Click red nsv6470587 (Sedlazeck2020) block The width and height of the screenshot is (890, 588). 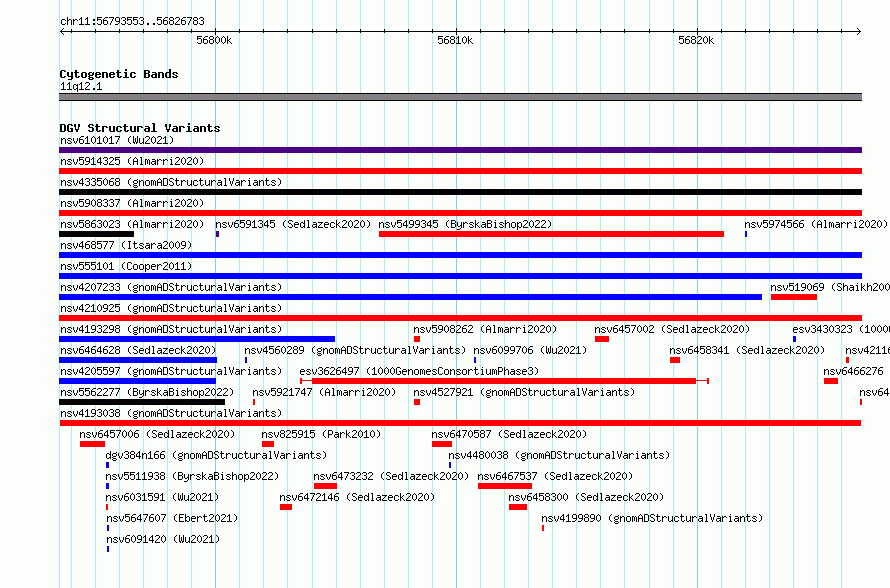pos(442,444)
